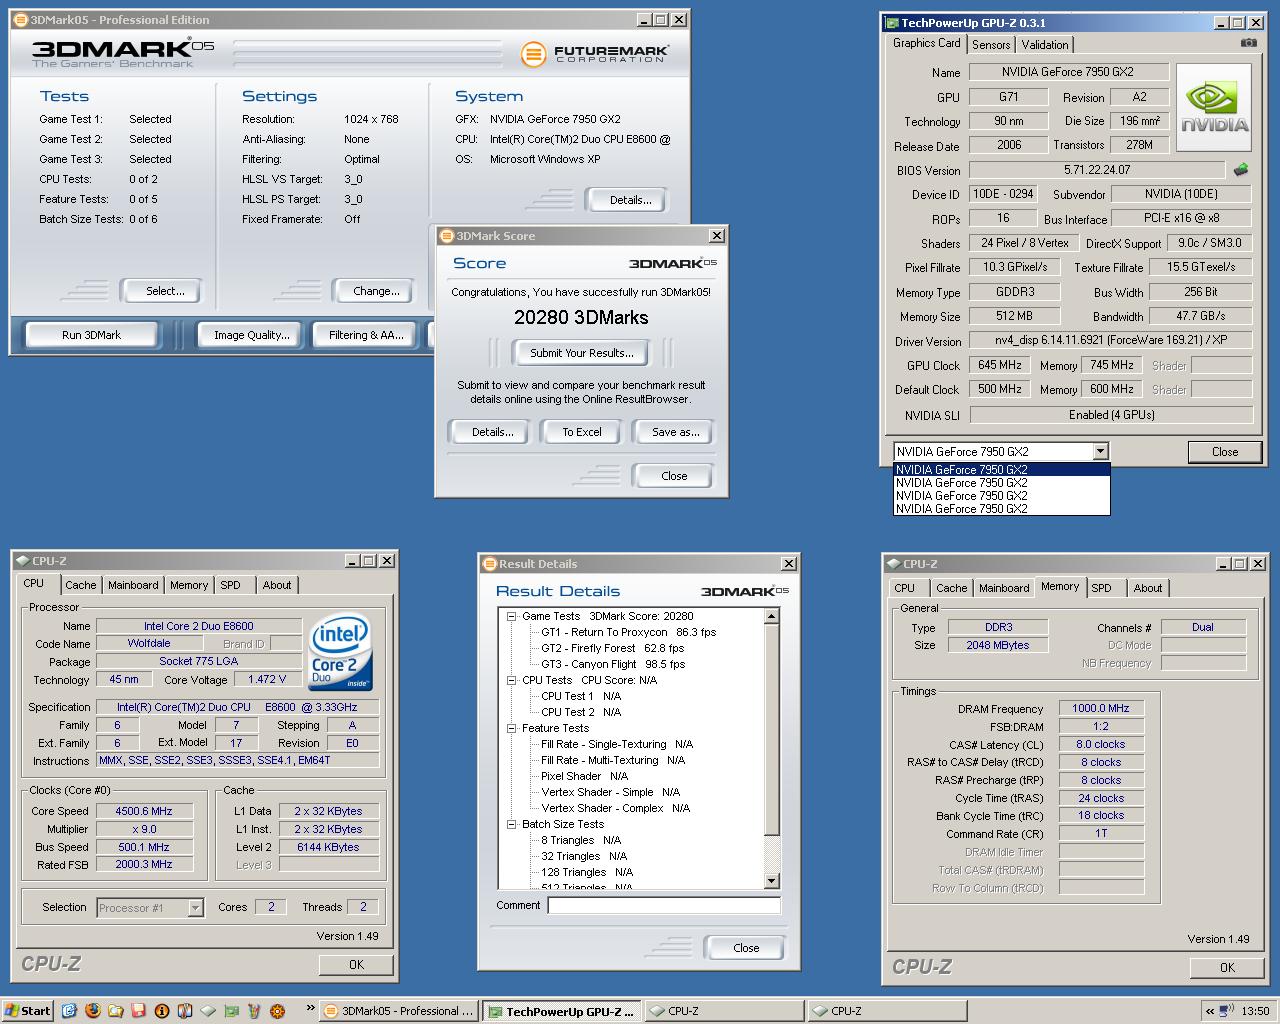Click the GPU-Z title bar icon
The image size is (1280, 1024).
pyautogui.click(x=891, y=22)
